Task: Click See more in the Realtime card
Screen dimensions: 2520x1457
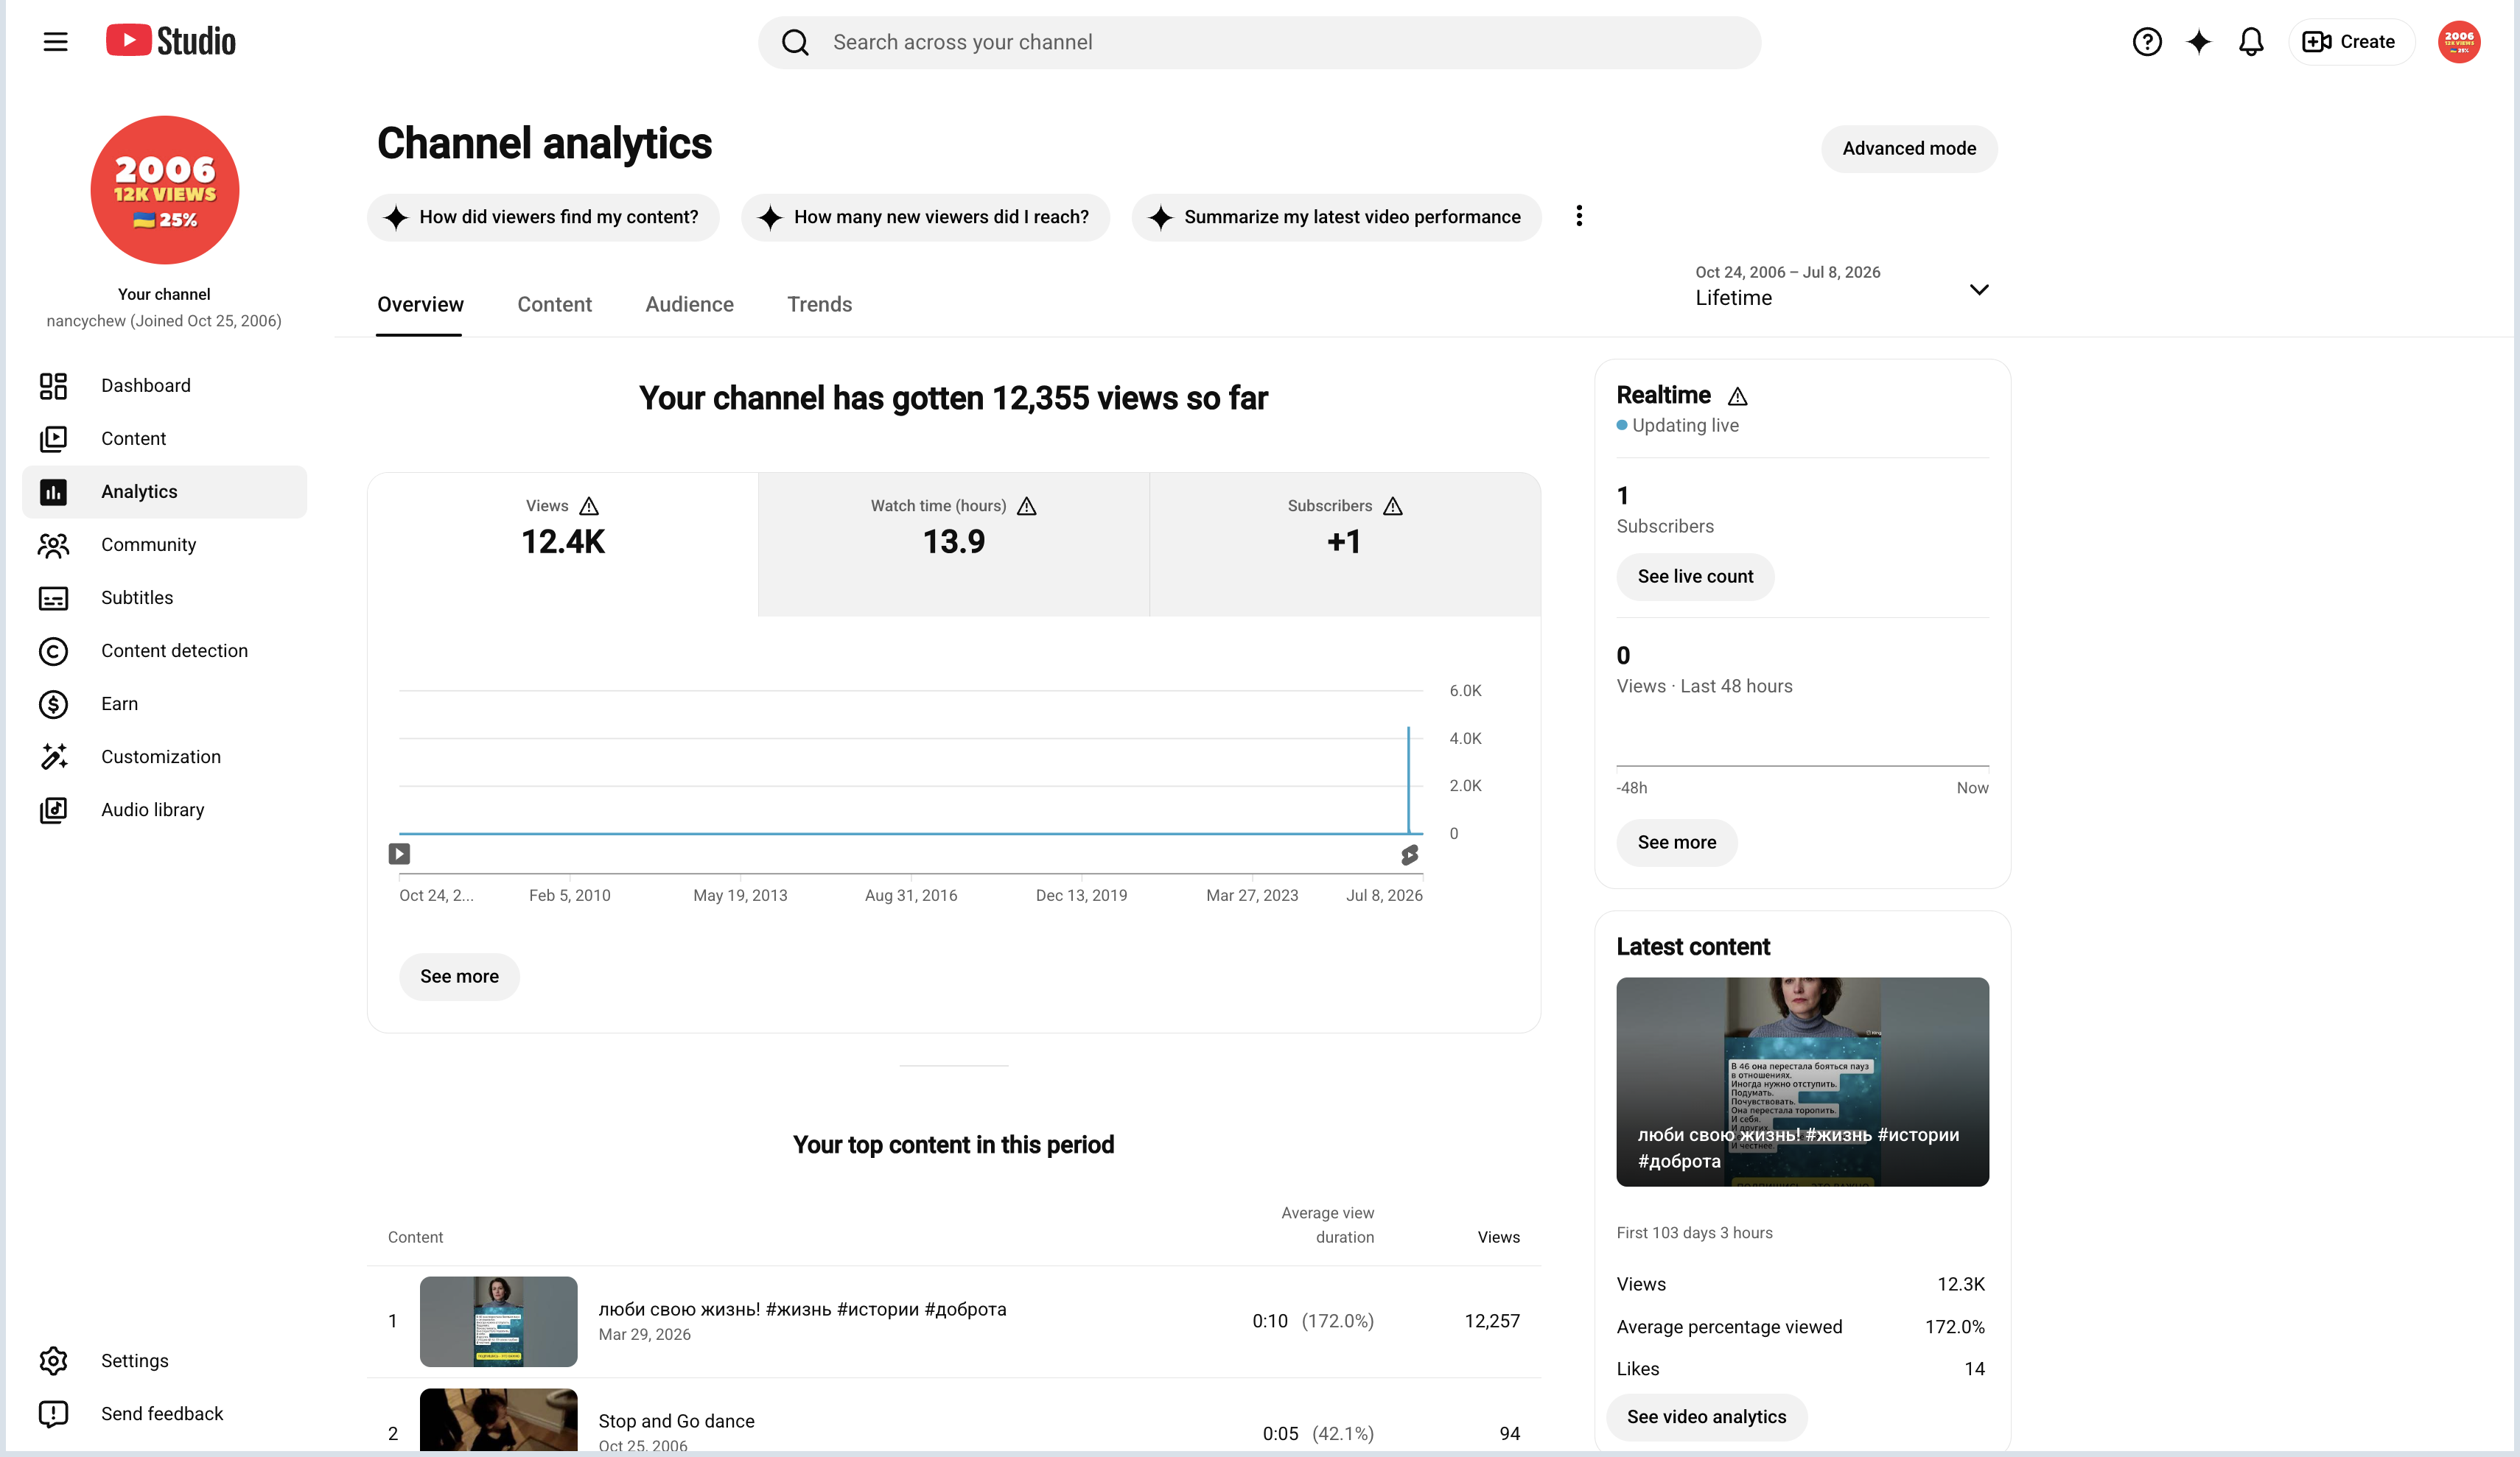Action: coord(1676,842)
